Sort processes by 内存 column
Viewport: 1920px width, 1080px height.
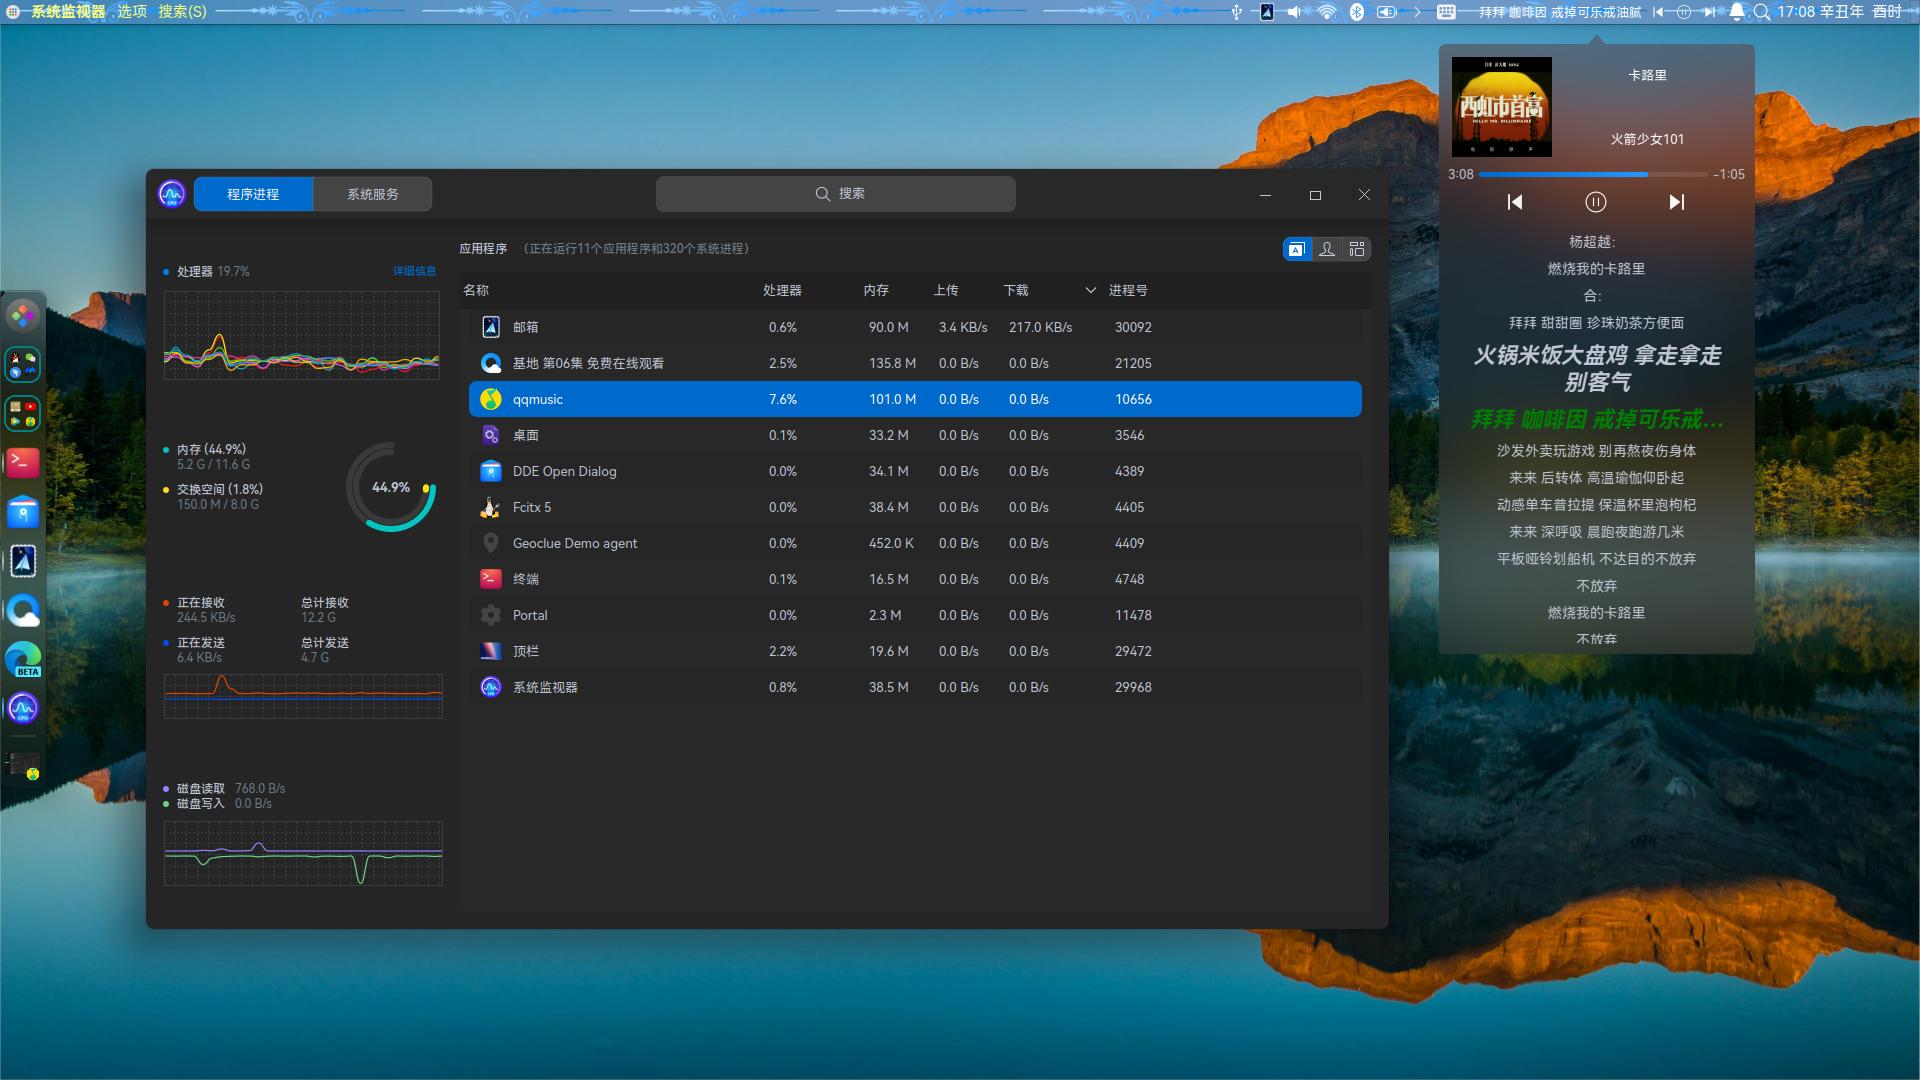click(x=876, y=290)
